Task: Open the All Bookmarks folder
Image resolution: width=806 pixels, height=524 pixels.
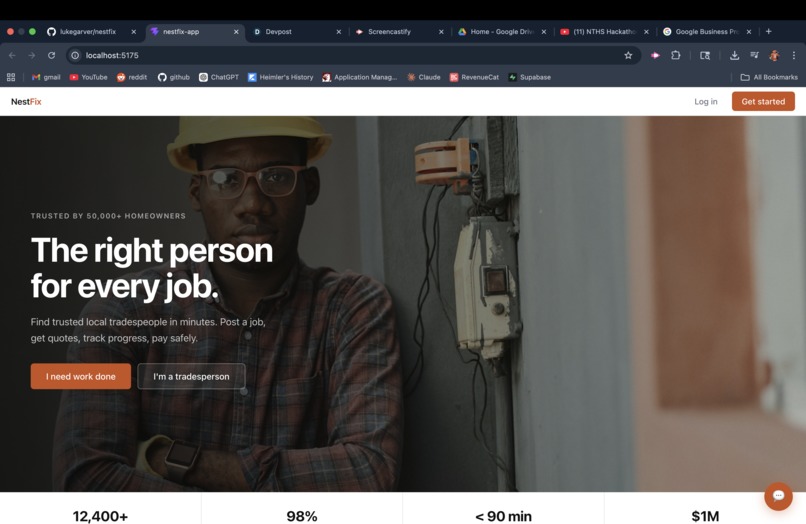Action: (x=769, y=77)
